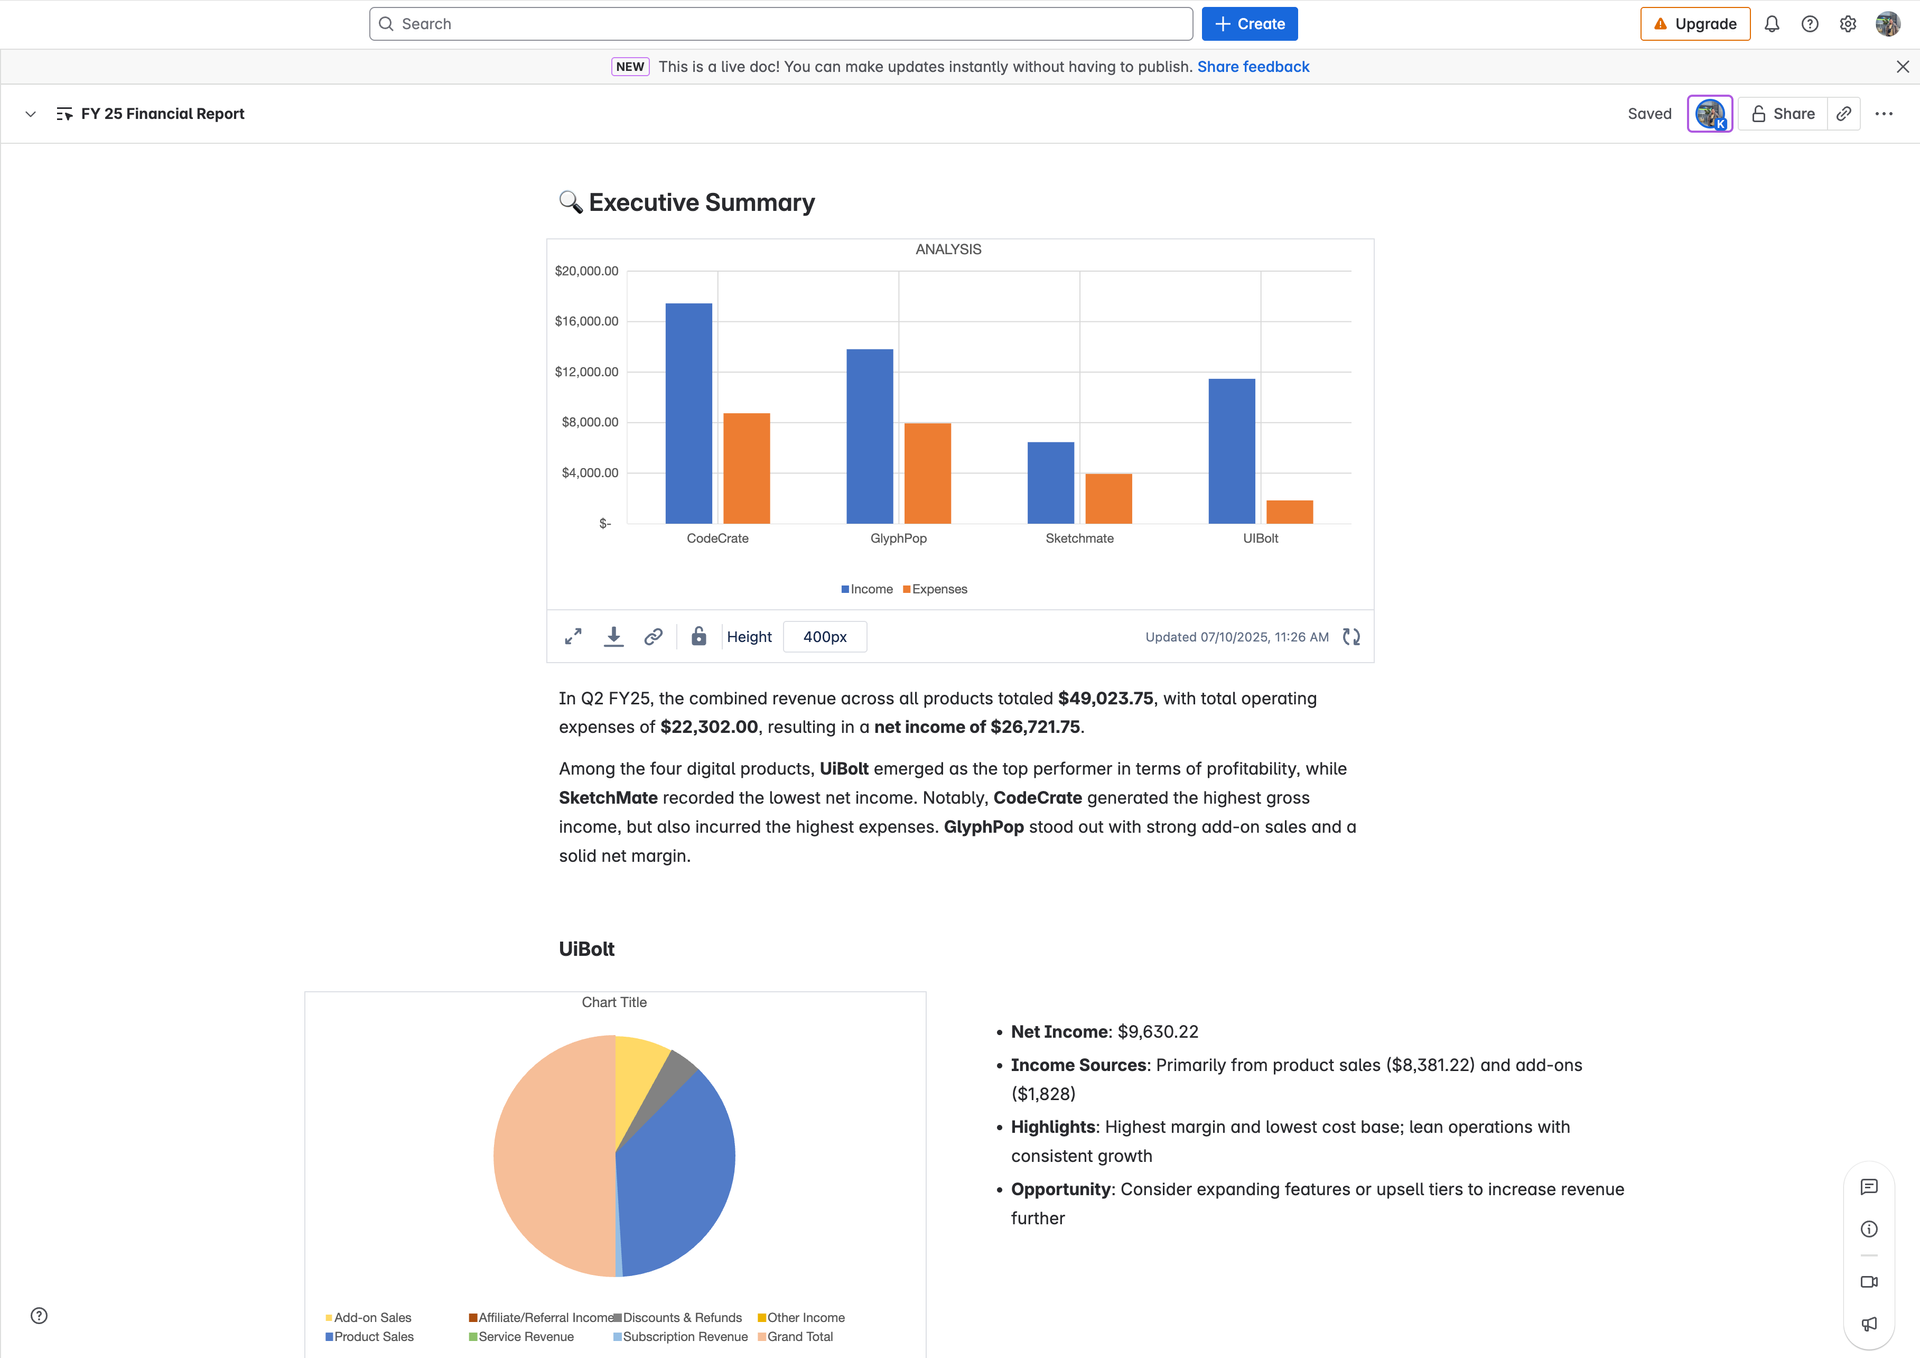Follow the Share feedback link
Screen dimensions: 1920x1358
pyautogui.click(x=1253, y=67)
